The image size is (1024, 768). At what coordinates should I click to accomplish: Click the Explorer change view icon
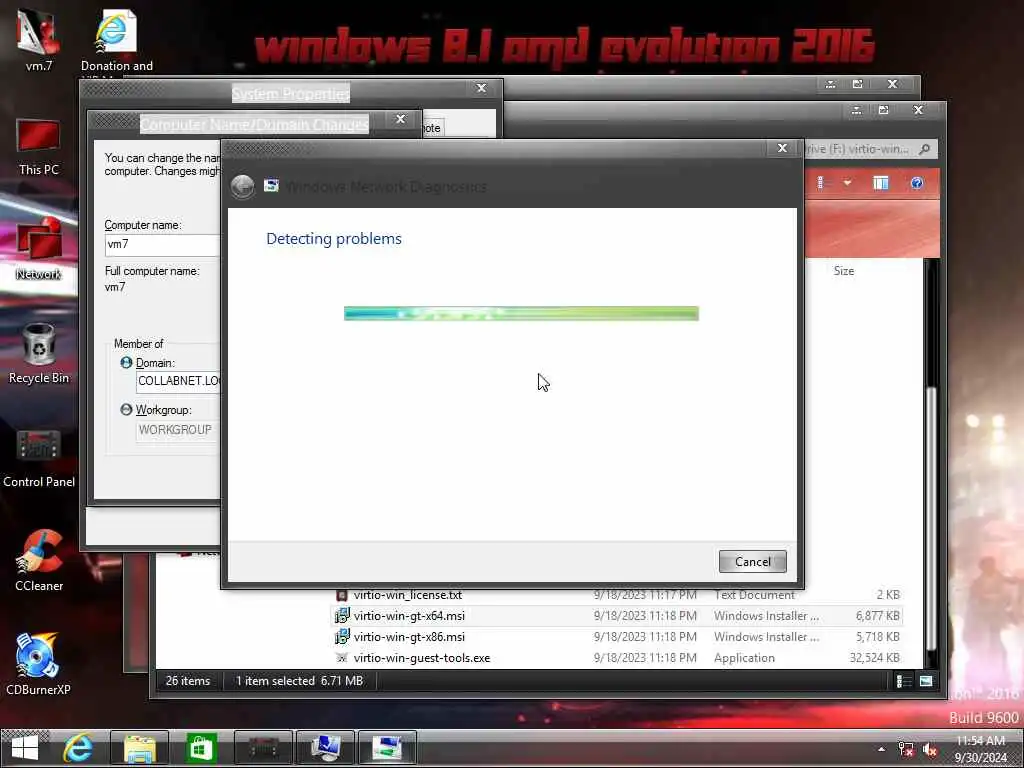pyautogui.click(x=820, y=183)
